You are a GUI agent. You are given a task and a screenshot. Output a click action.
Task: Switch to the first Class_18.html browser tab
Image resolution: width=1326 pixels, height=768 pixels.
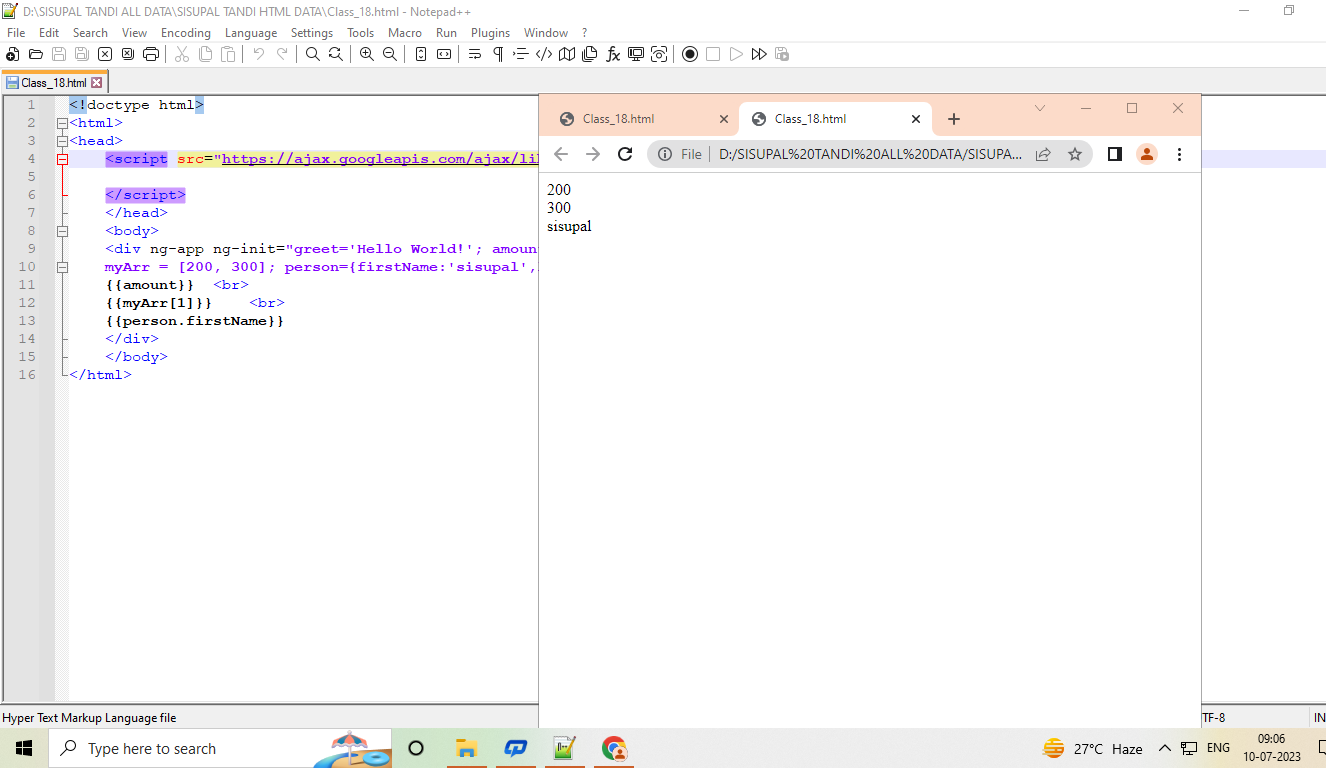point(618,119)
